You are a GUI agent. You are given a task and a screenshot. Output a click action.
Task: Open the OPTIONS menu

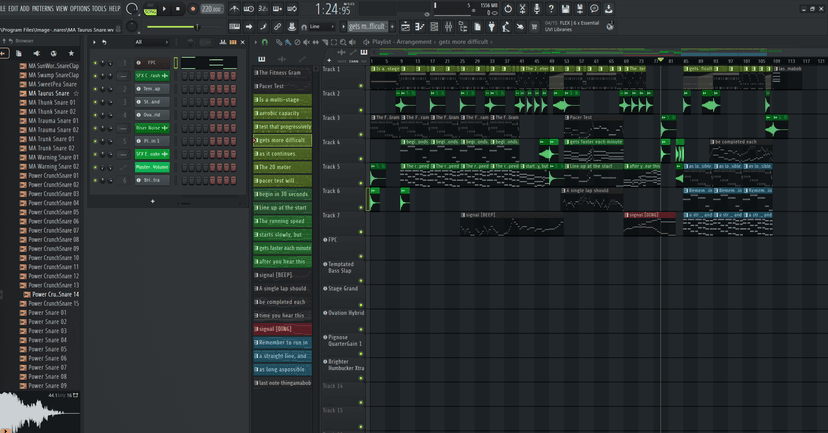pos(80,8)
